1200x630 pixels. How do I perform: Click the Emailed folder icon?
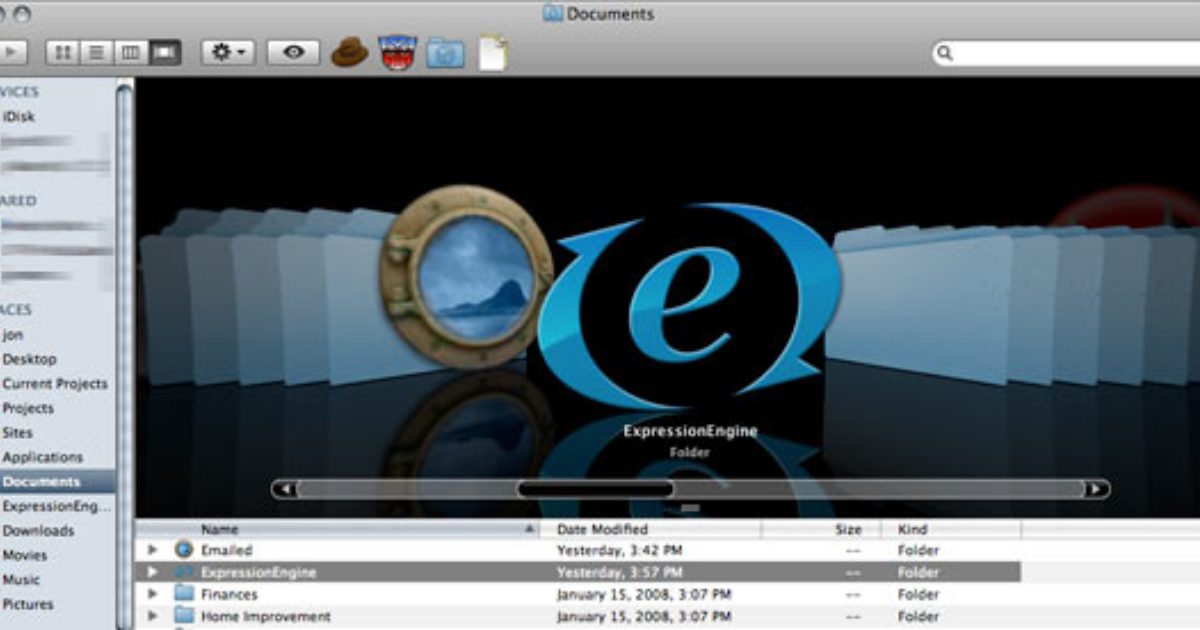(183, 550)
